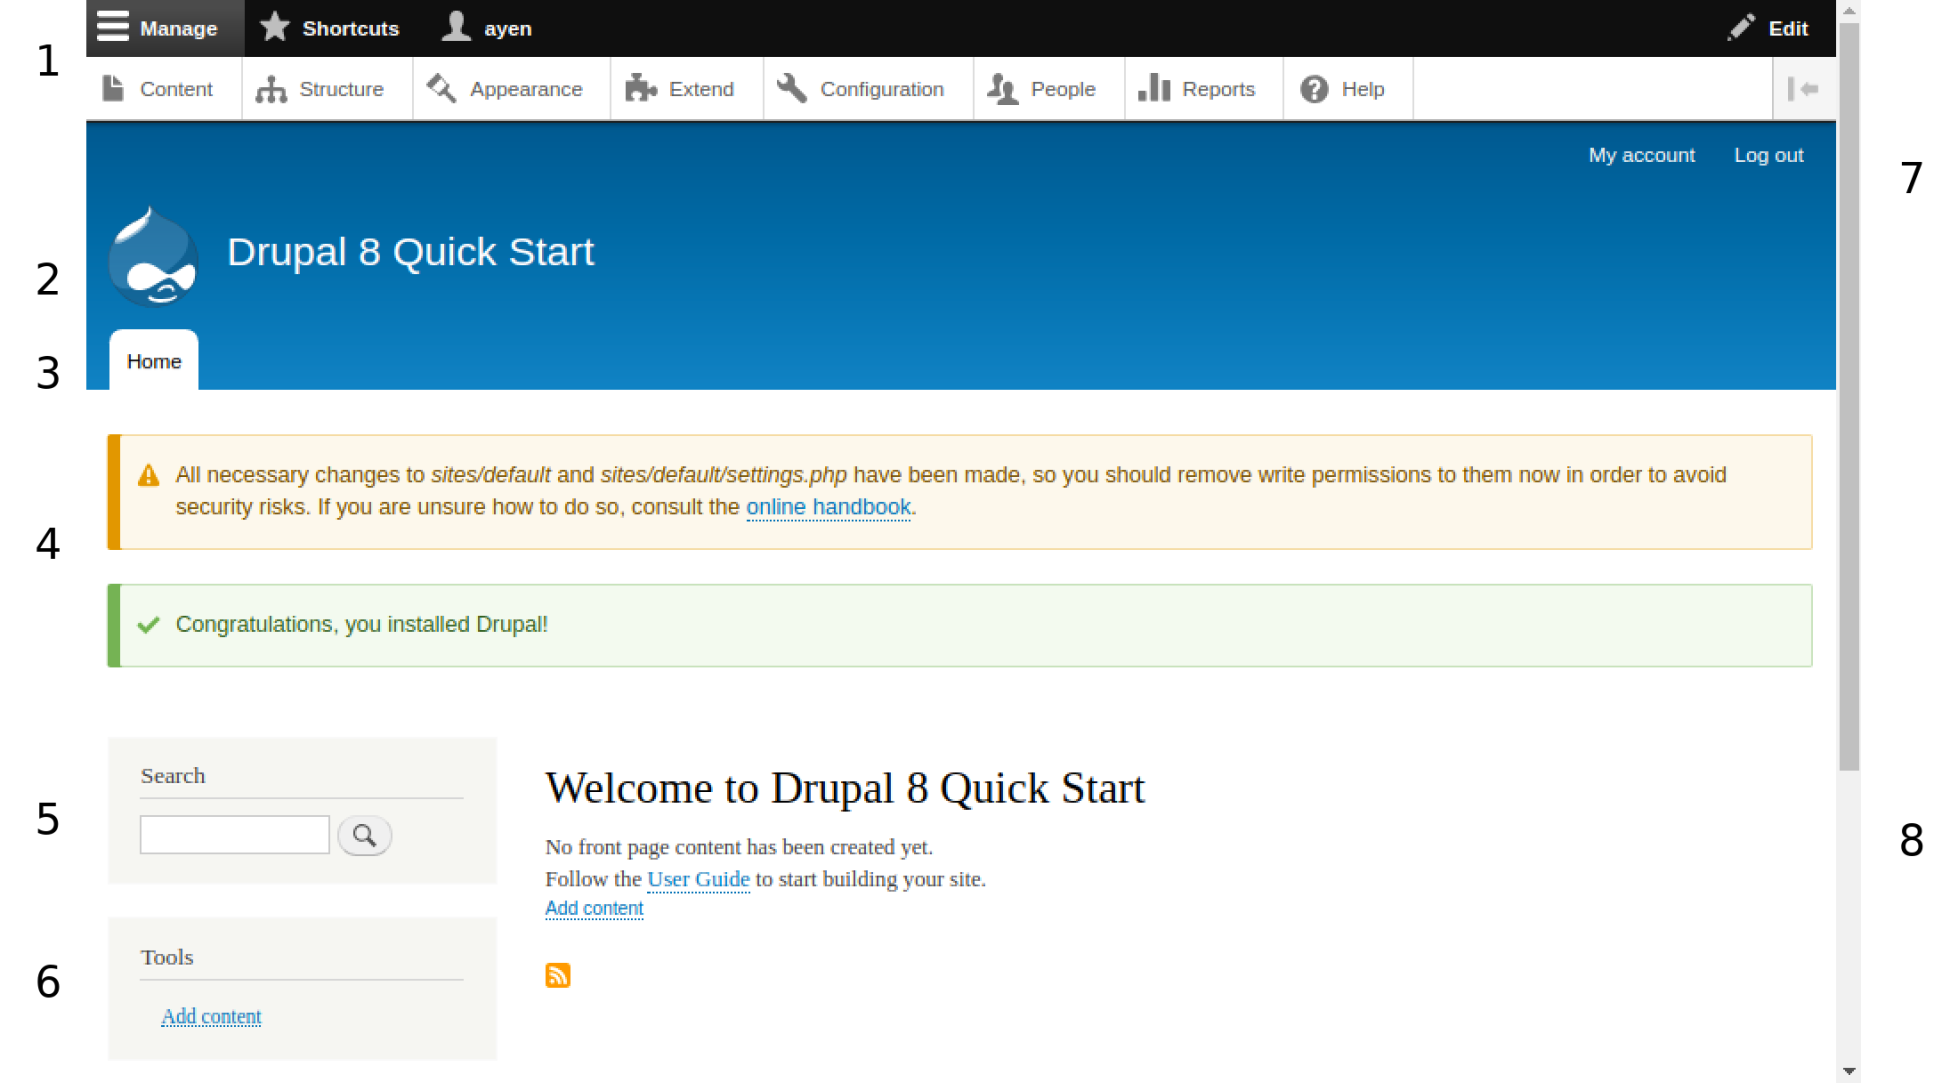Follow the online handbook link
1950x1083 pixels.
pos(828,507)
